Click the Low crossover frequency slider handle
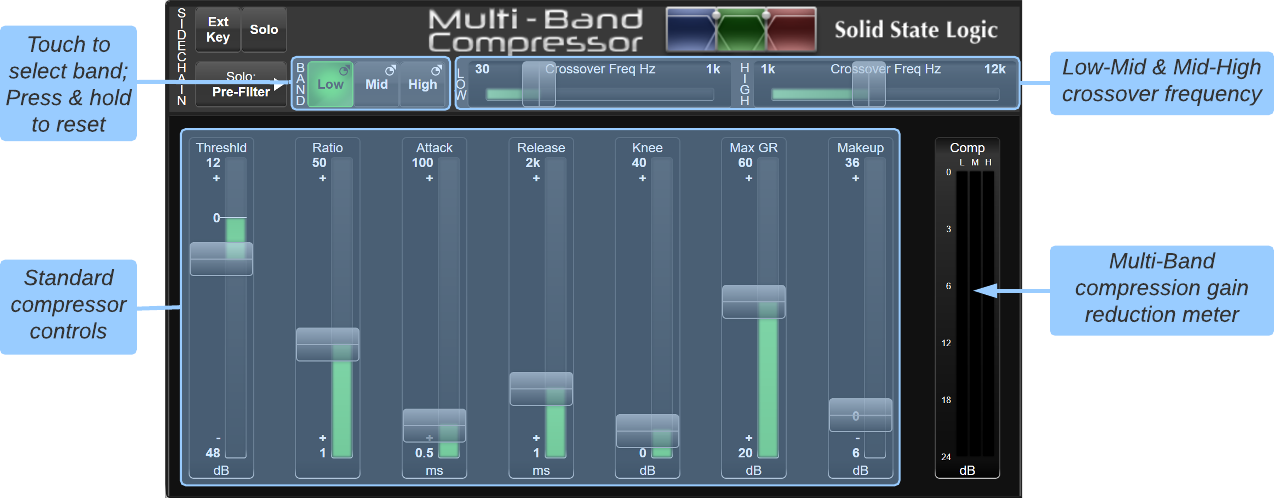The width and height of the screenshot is (1274, 498). click(x=539, y=84)
